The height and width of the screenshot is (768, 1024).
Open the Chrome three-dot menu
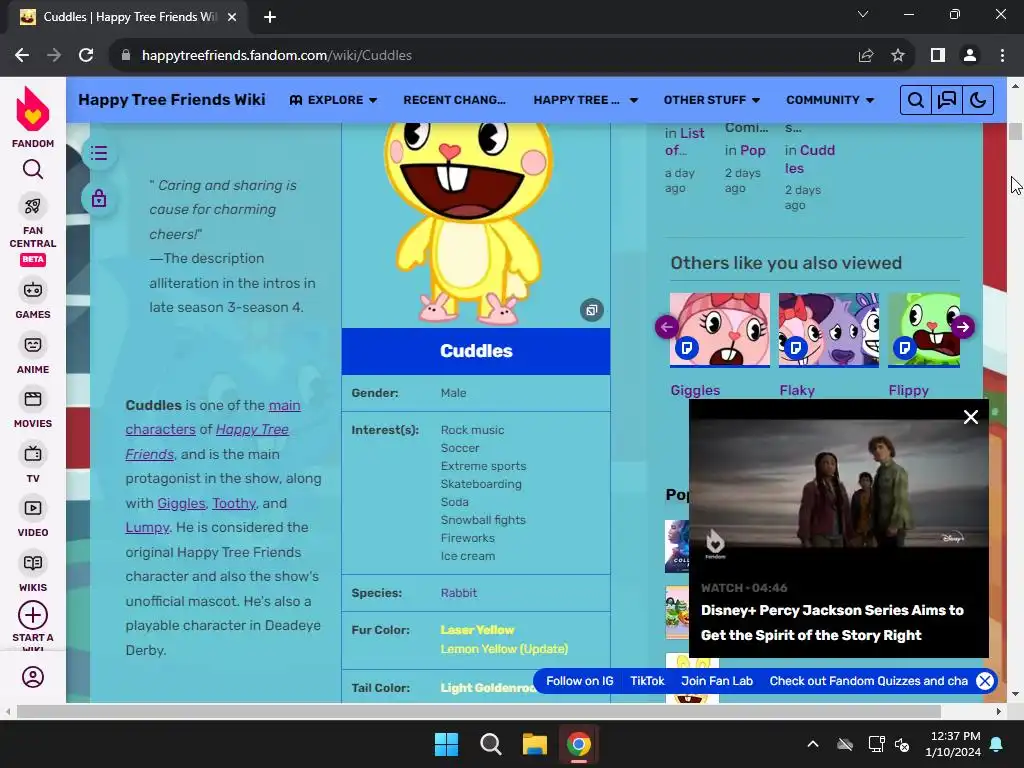coord(1002,56)
